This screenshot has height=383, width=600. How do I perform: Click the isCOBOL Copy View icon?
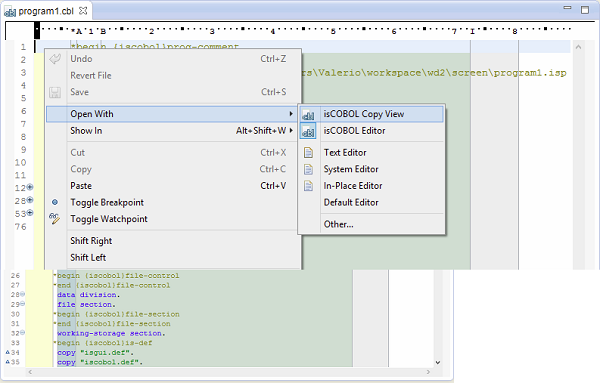(308, 114)
